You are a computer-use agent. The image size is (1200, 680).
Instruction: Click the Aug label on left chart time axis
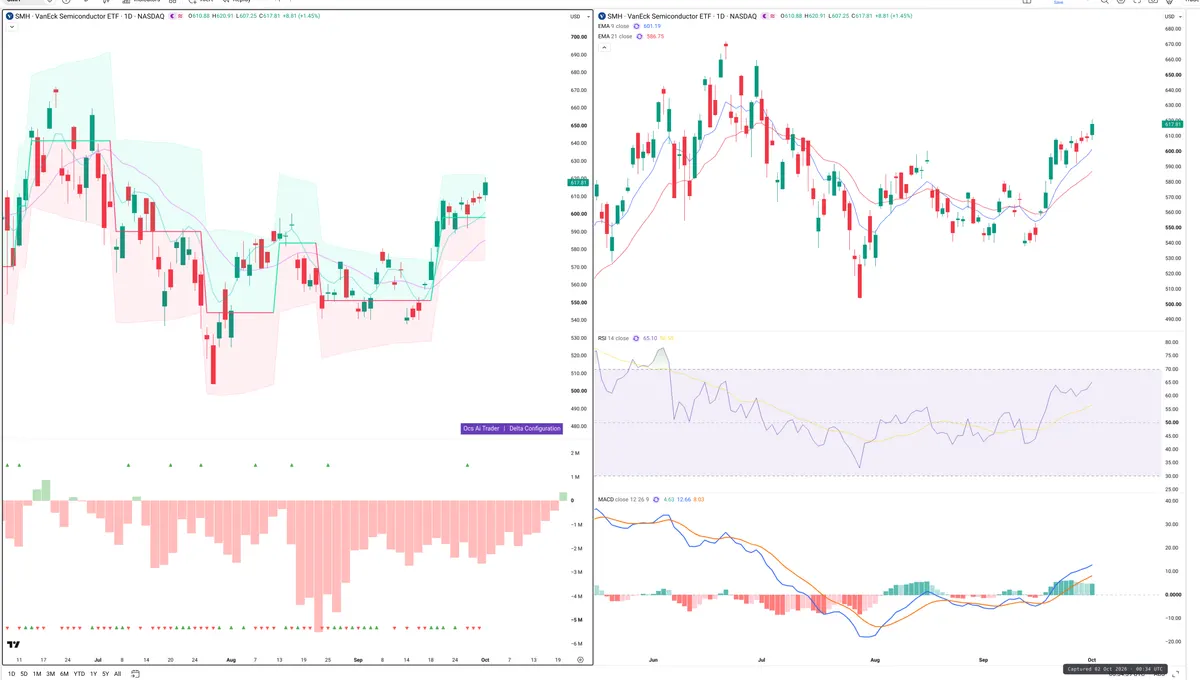[232, 660]
